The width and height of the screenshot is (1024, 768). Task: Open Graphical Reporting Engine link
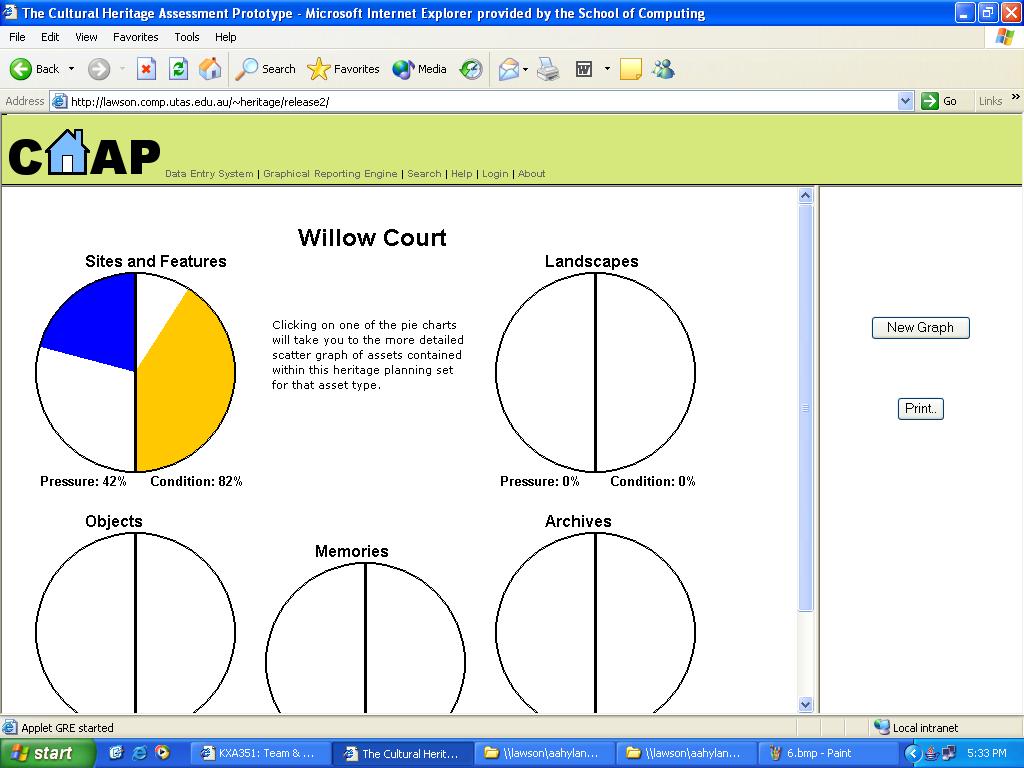[x=330, y=174]
